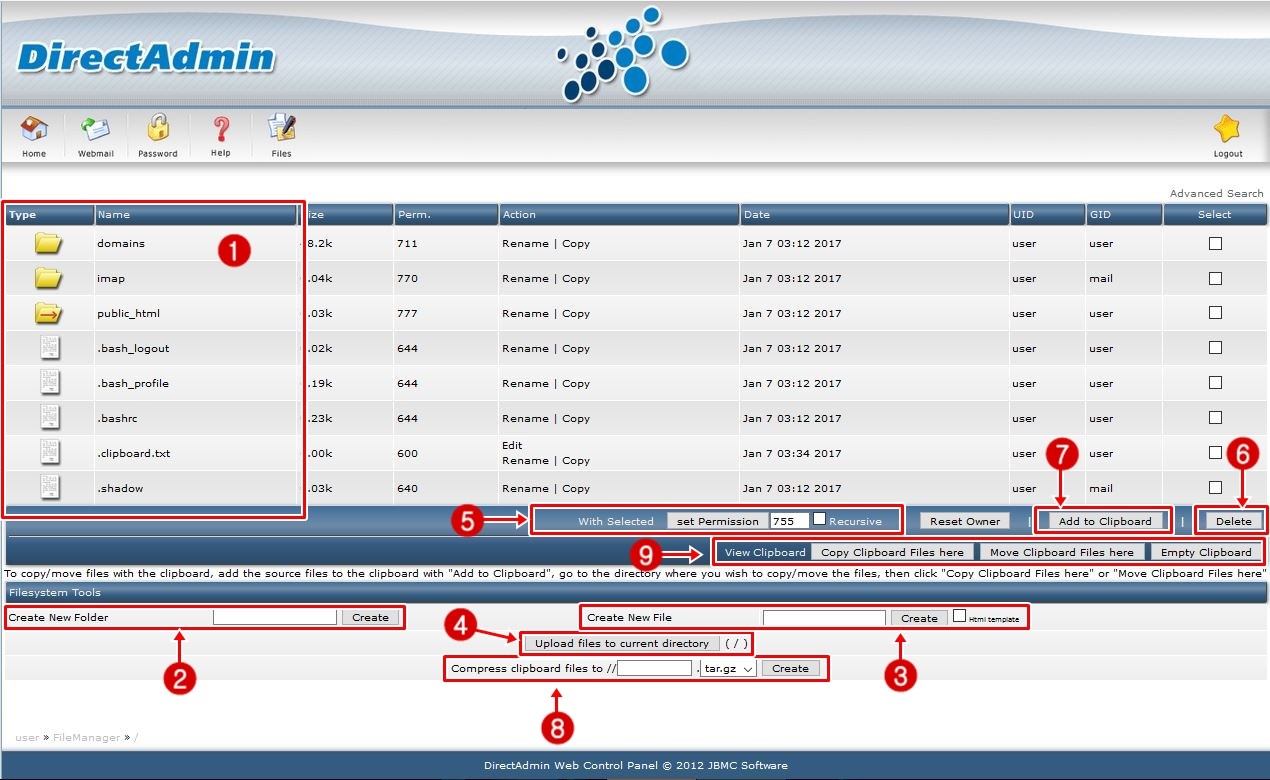Tick the checkbox for the public_html row
This screenshot has width=1270, height=780.
click(1215, 313)
